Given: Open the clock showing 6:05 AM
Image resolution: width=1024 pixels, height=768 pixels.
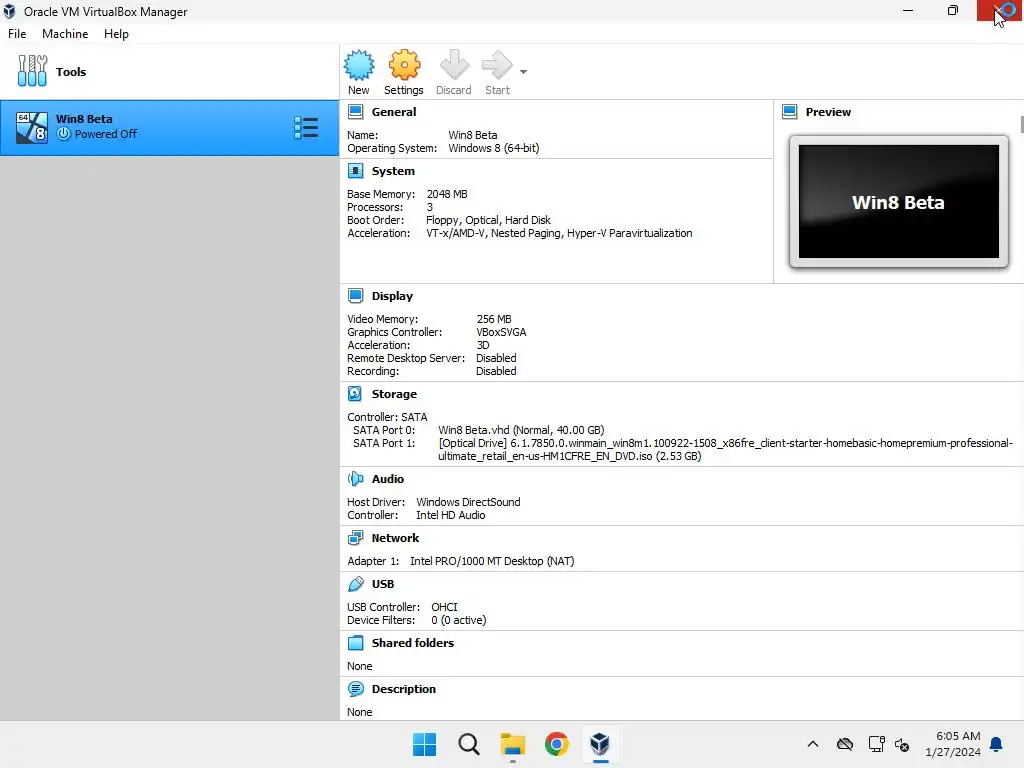Looking at the screenshot, I should pos(953,744).
